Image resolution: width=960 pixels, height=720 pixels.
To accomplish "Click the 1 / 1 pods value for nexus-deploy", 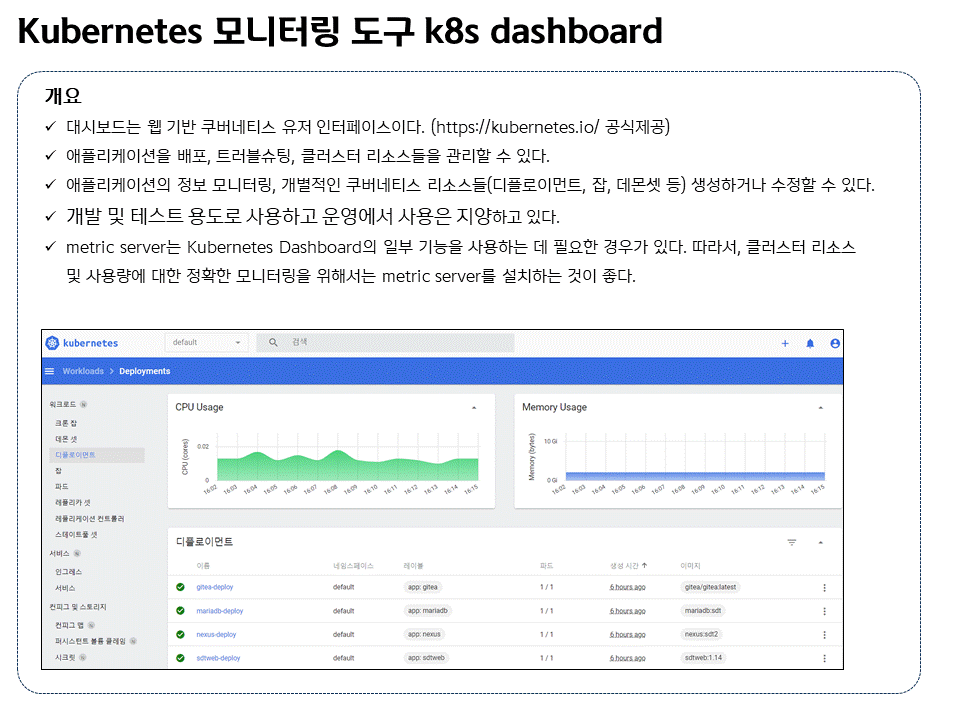I will pos(547,634).
